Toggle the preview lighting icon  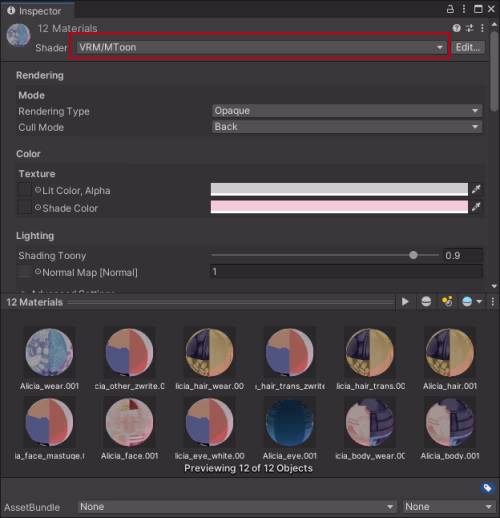[x=447, y=302]
